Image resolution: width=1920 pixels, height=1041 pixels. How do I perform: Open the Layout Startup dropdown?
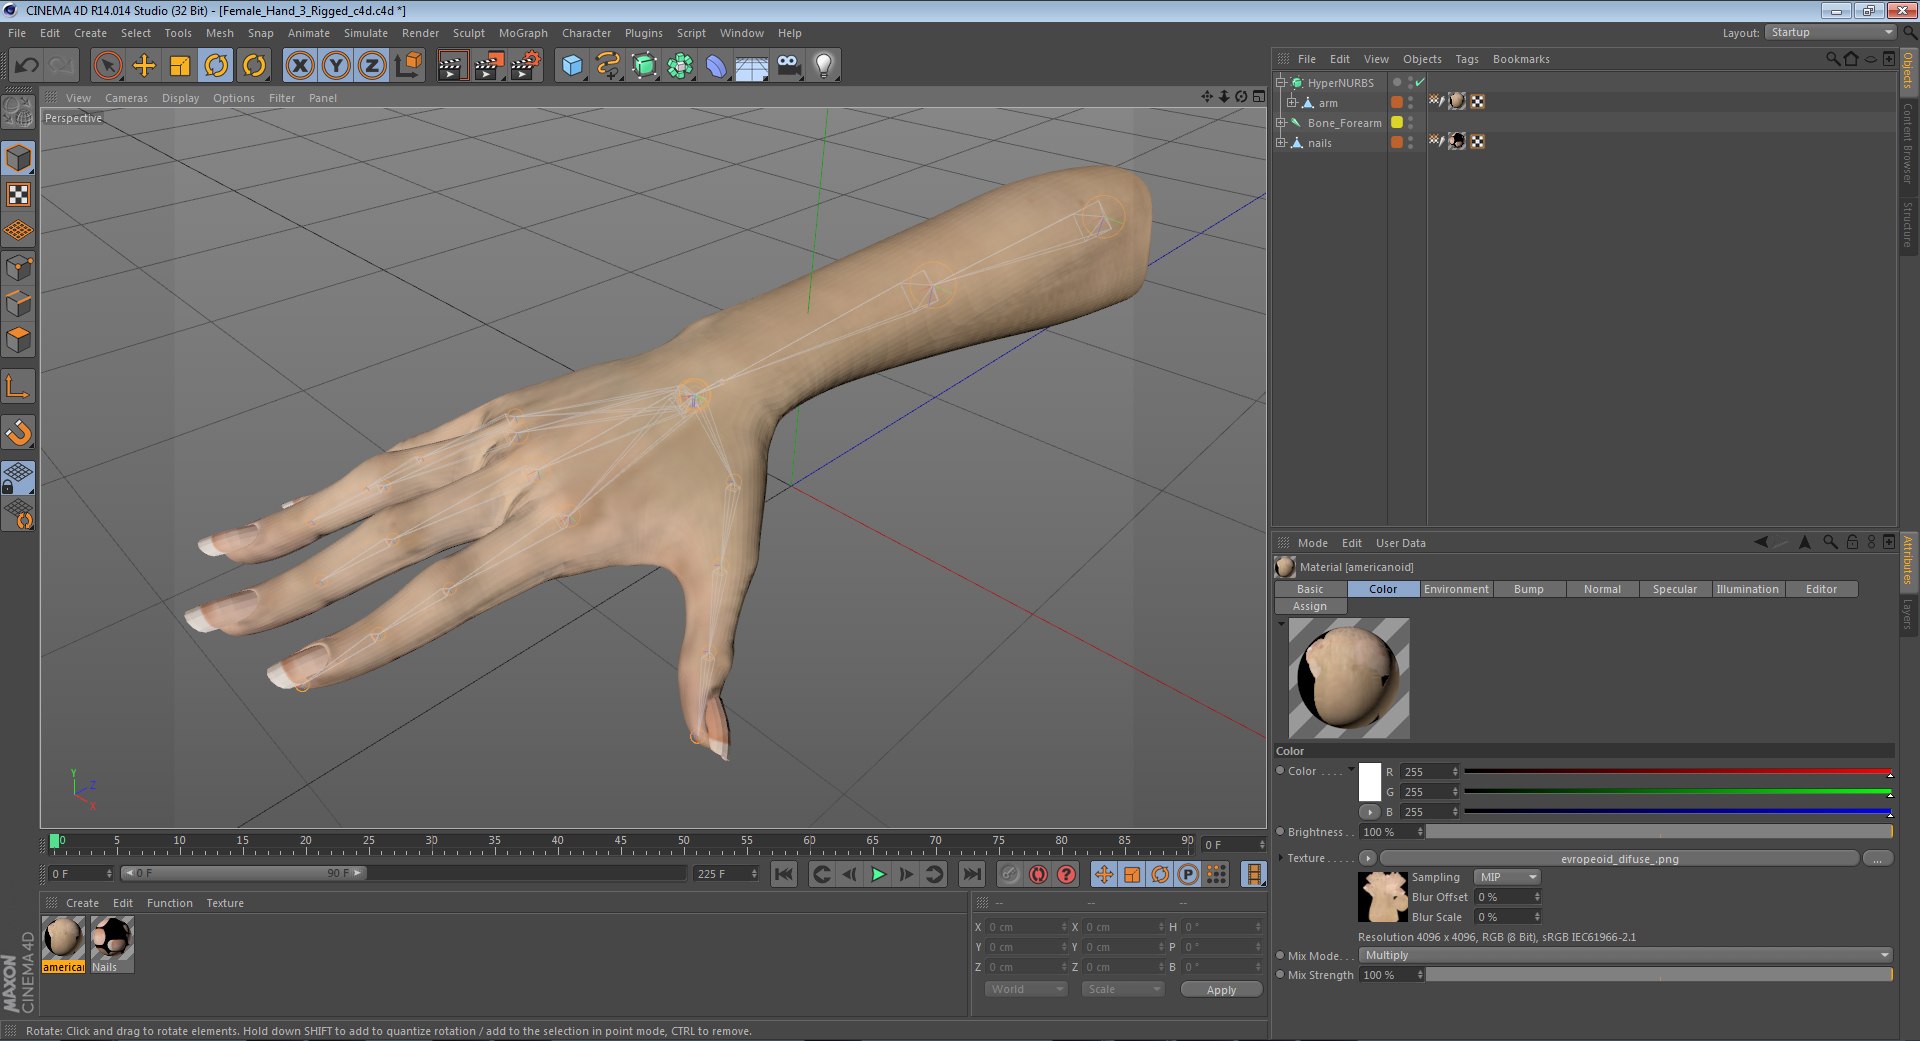point(1830,32)
